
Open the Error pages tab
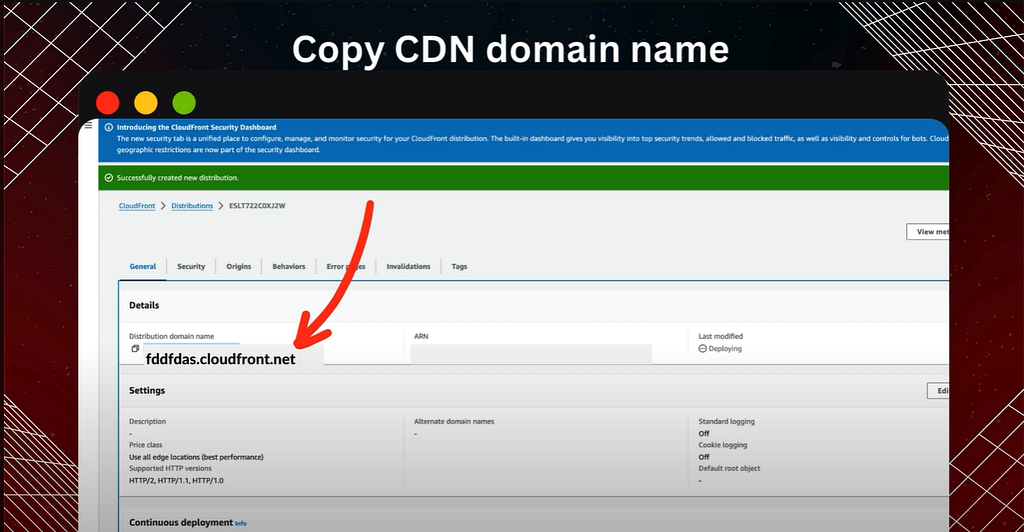[x=346, y=266]
